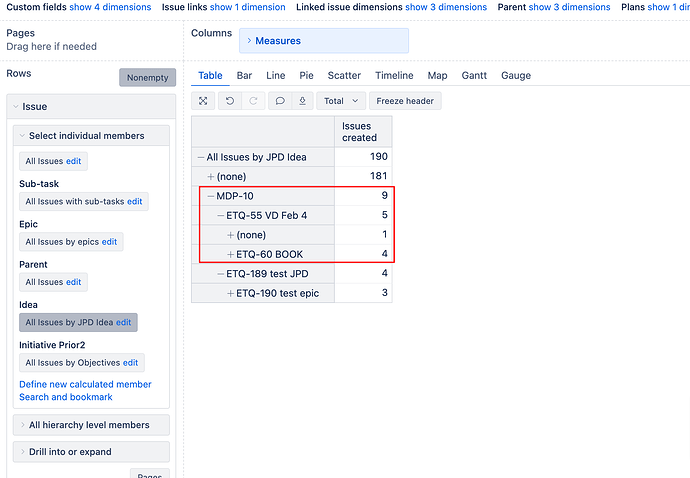
Task: Edit All Issues under Parent hierarchy
Action: [73, 282]
